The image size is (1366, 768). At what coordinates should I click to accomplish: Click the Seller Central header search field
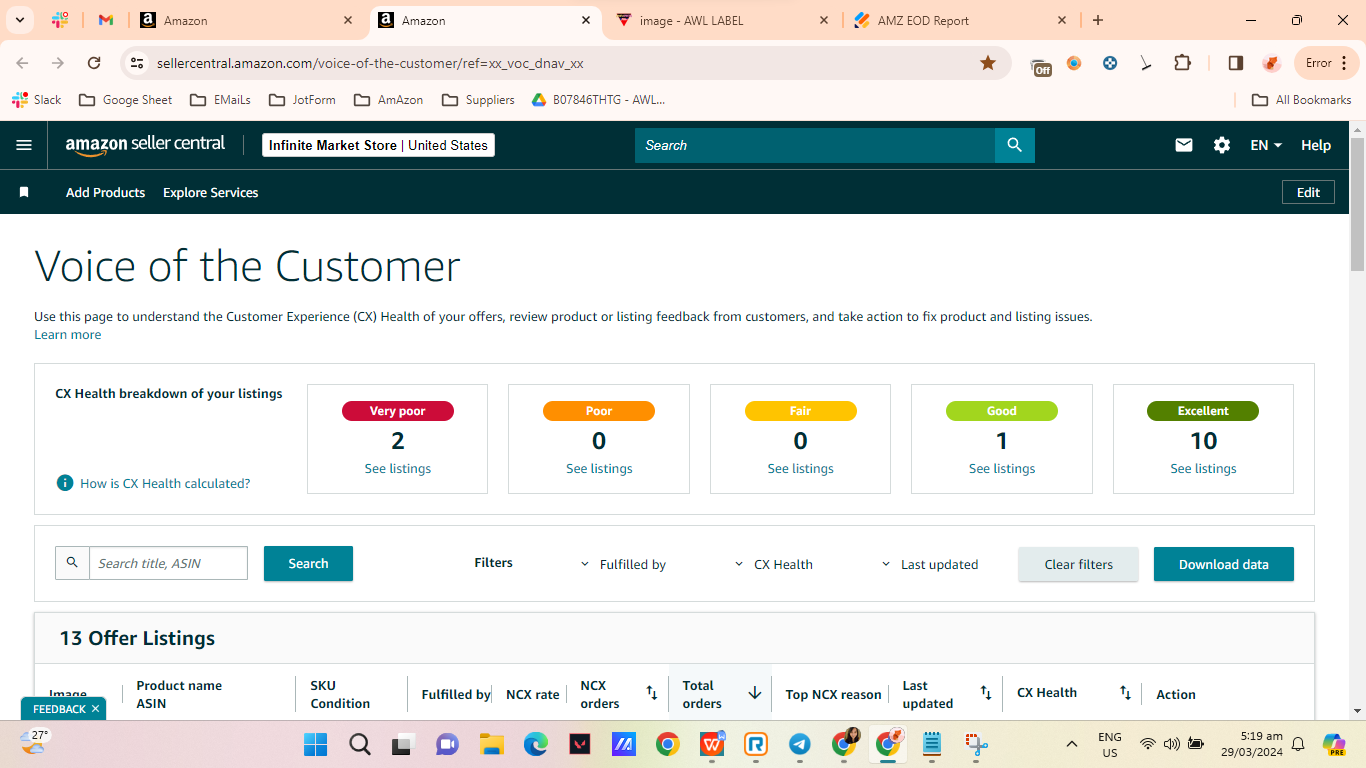(x=815, y=145)
